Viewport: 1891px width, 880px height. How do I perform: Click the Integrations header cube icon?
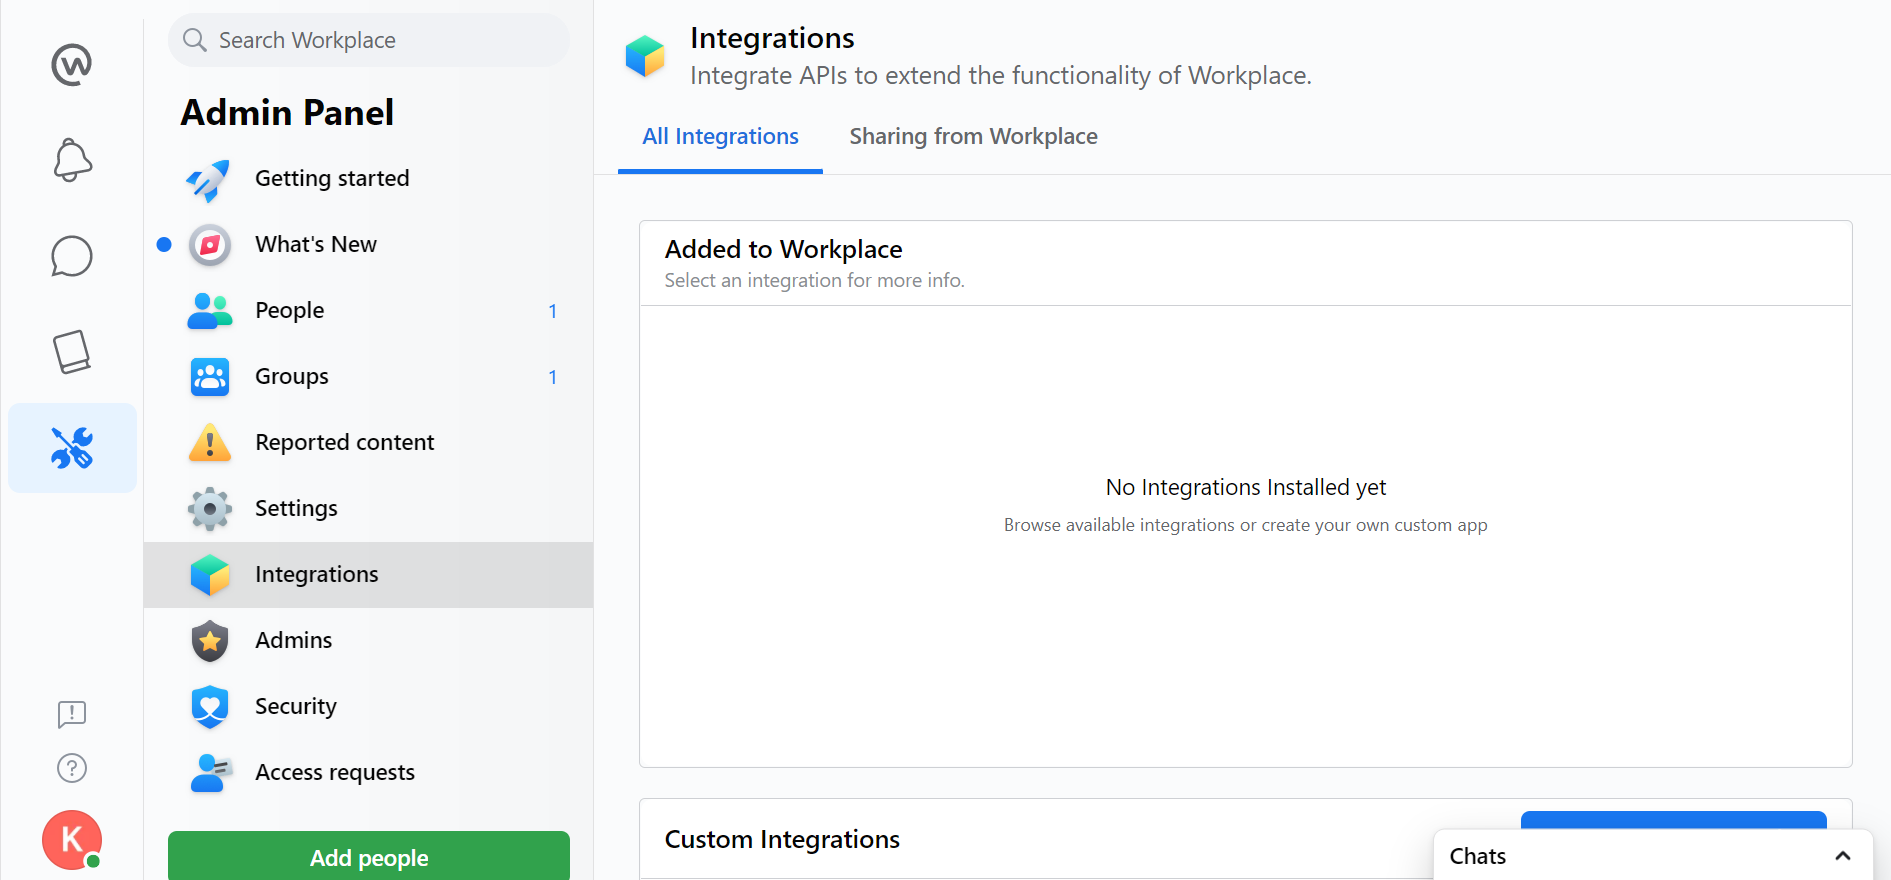[x=645, y=56]
